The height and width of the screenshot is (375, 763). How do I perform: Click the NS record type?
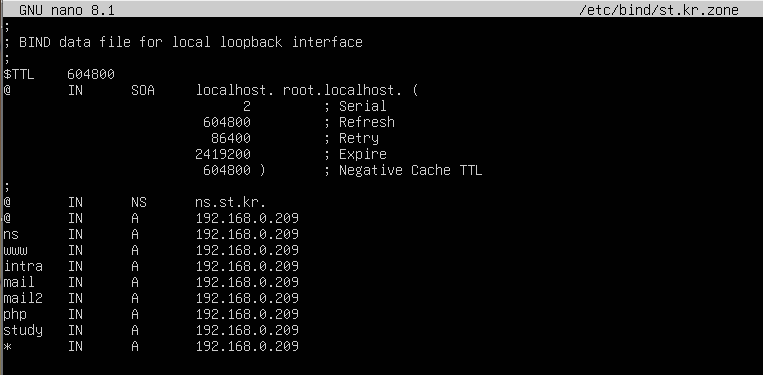(x=139, y=202)
